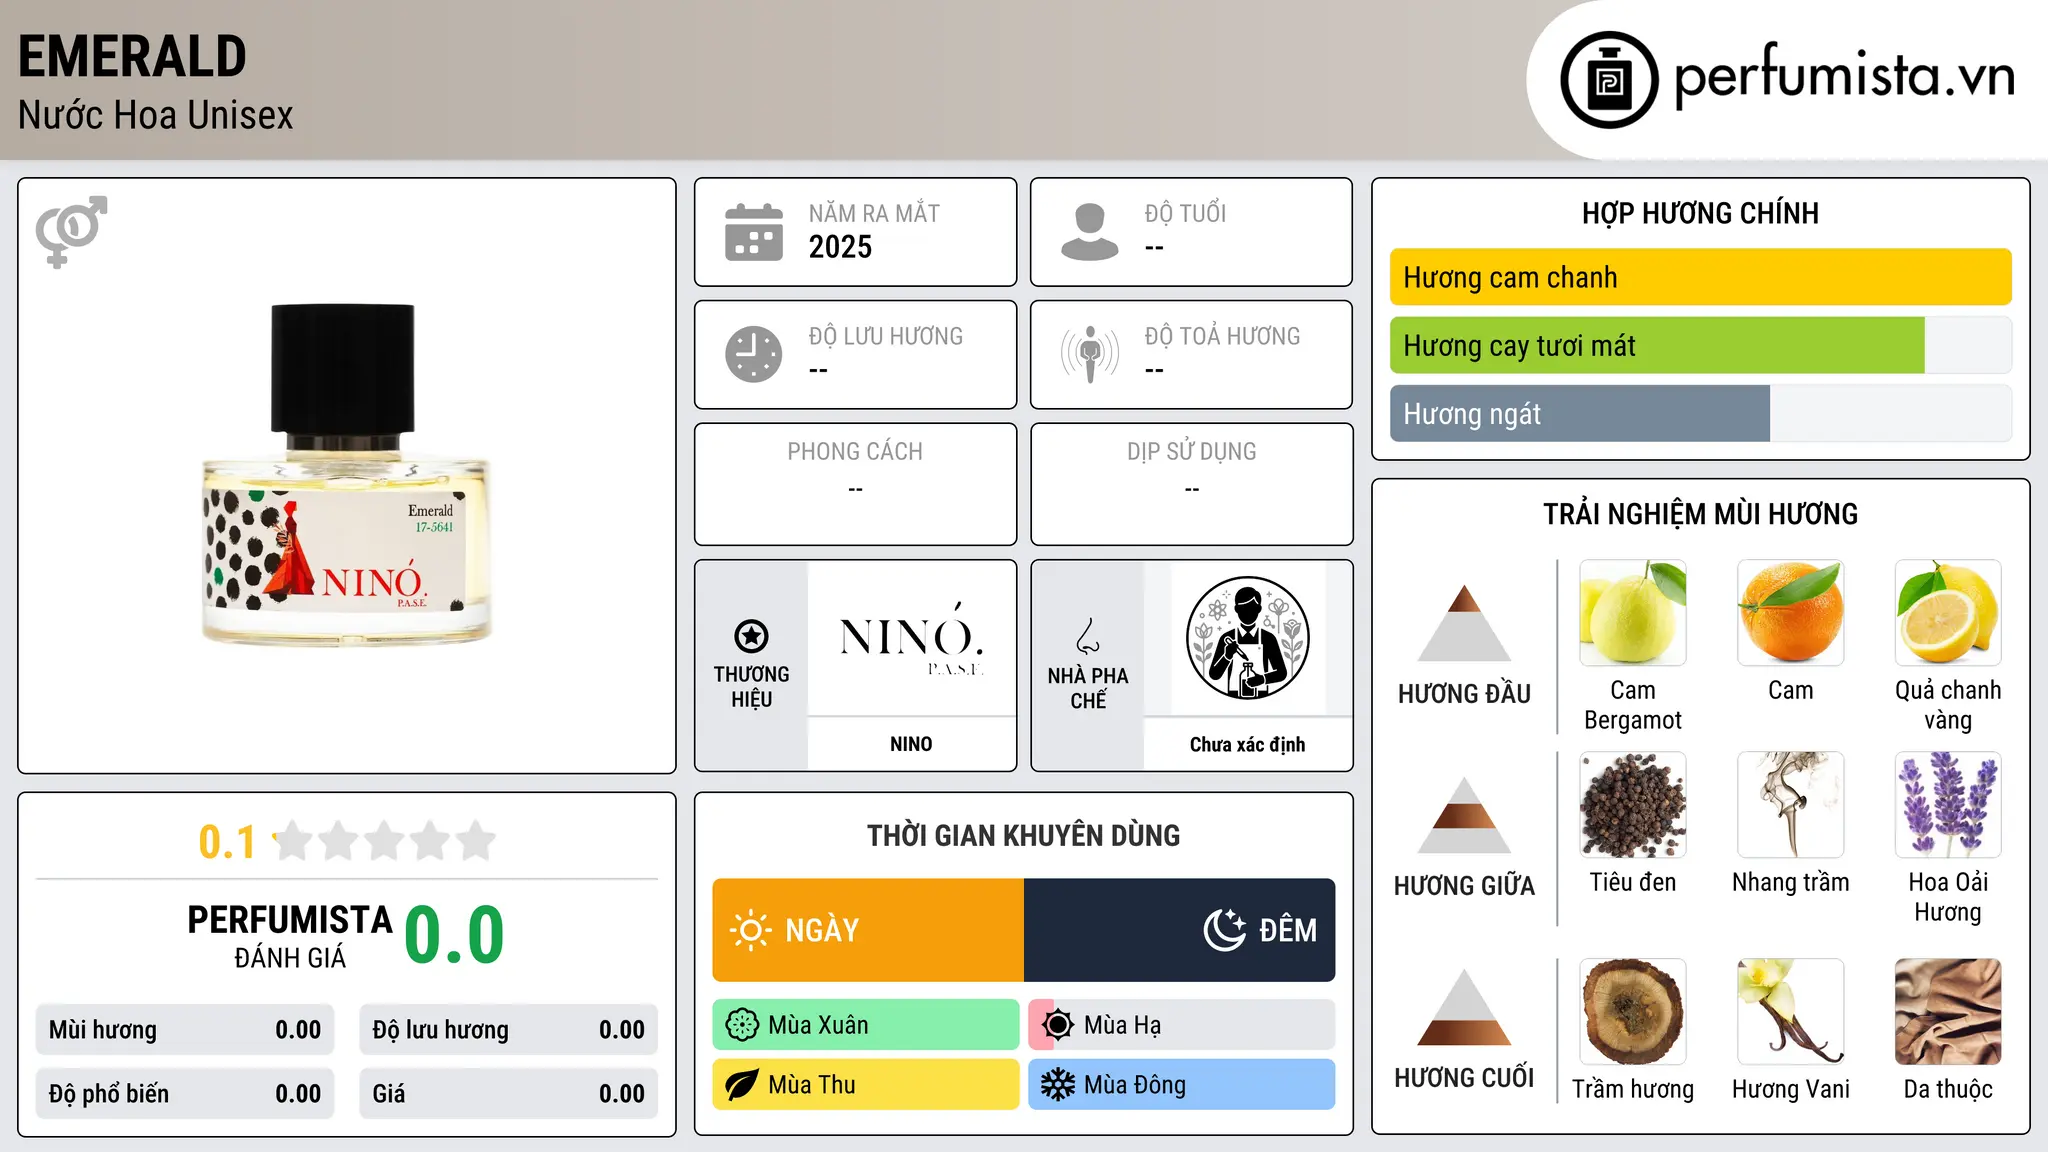Click the Độ phổ biến 0.00 score row
This screenshot has width=2048, height=1152.
185,1094
